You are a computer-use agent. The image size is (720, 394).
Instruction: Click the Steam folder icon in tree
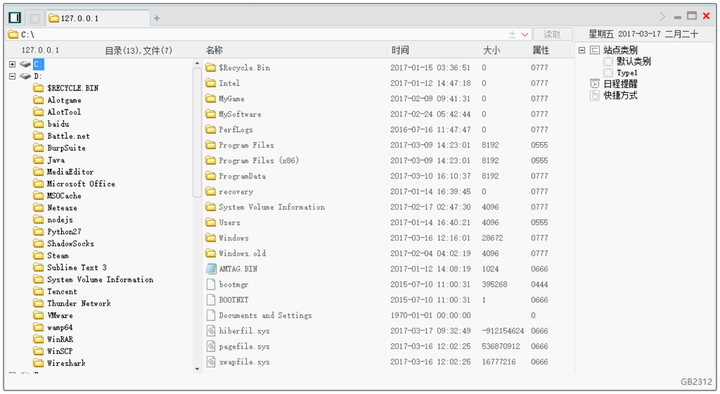tap(39, 255)
